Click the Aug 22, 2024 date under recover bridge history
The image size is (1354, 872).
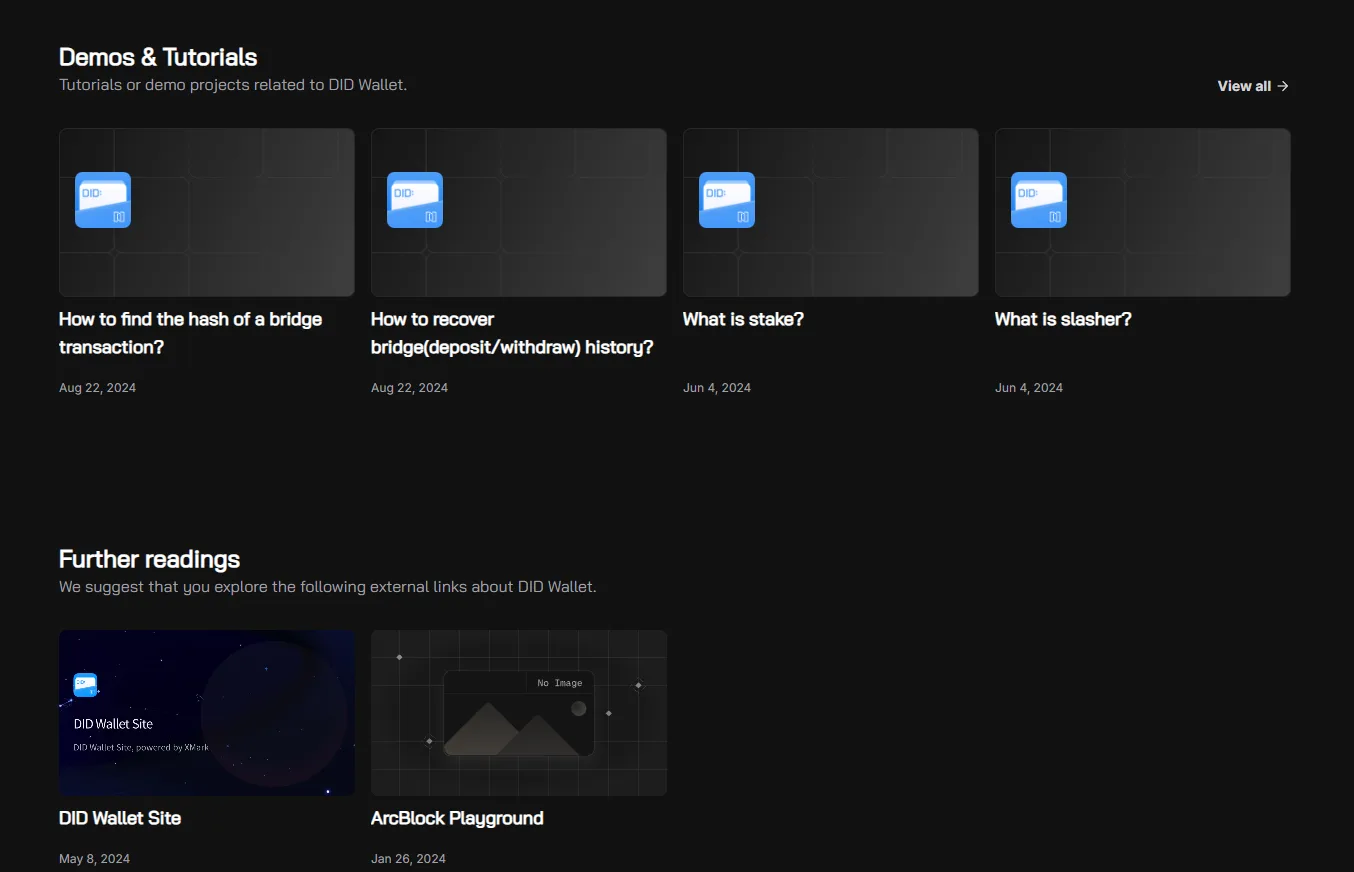tap(410, 387)
